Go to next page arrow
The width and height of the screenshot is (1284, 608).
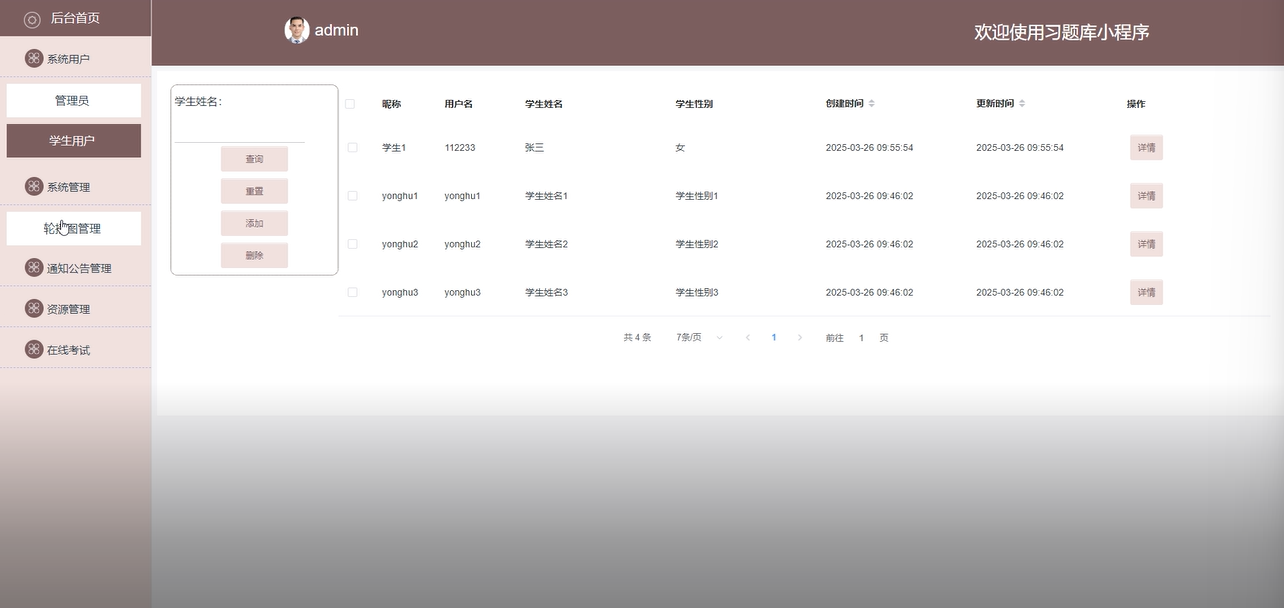point(799,338)
